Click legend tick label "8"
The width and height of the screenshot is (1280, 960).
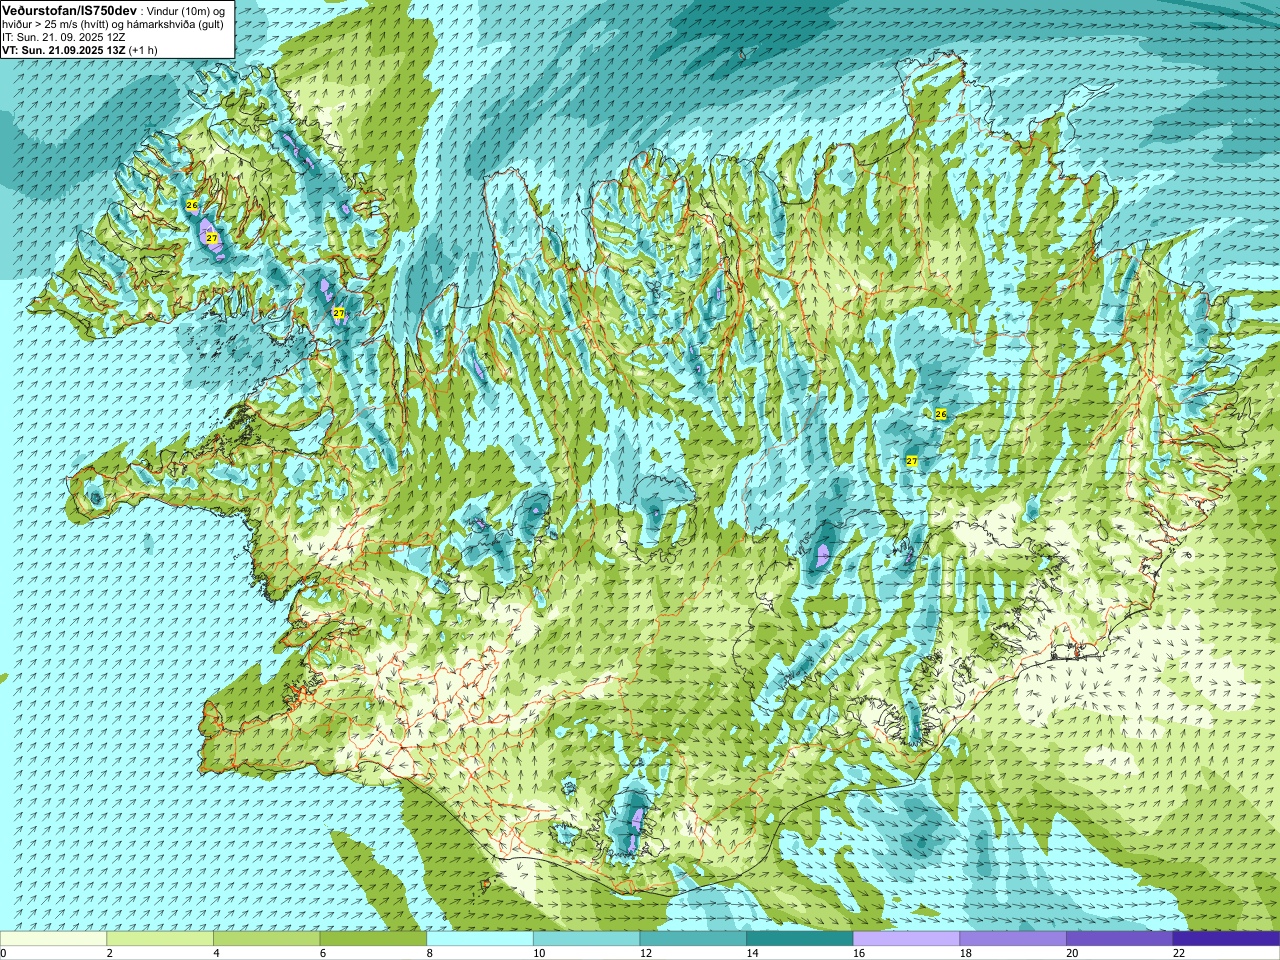(x=429, y=953)
